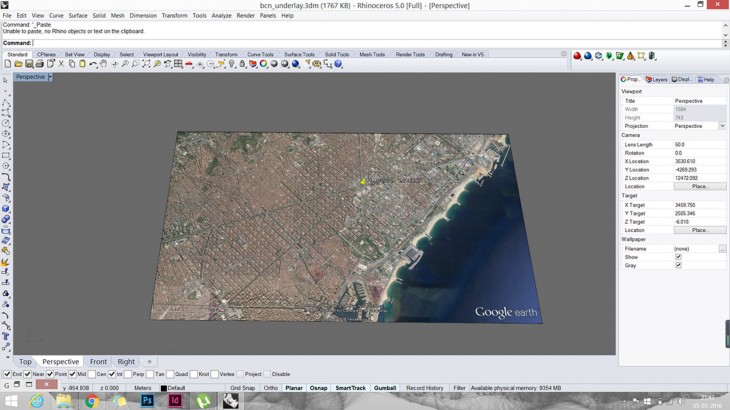
Task: Toggle Grid Snap in status bar
Action: 242,388
